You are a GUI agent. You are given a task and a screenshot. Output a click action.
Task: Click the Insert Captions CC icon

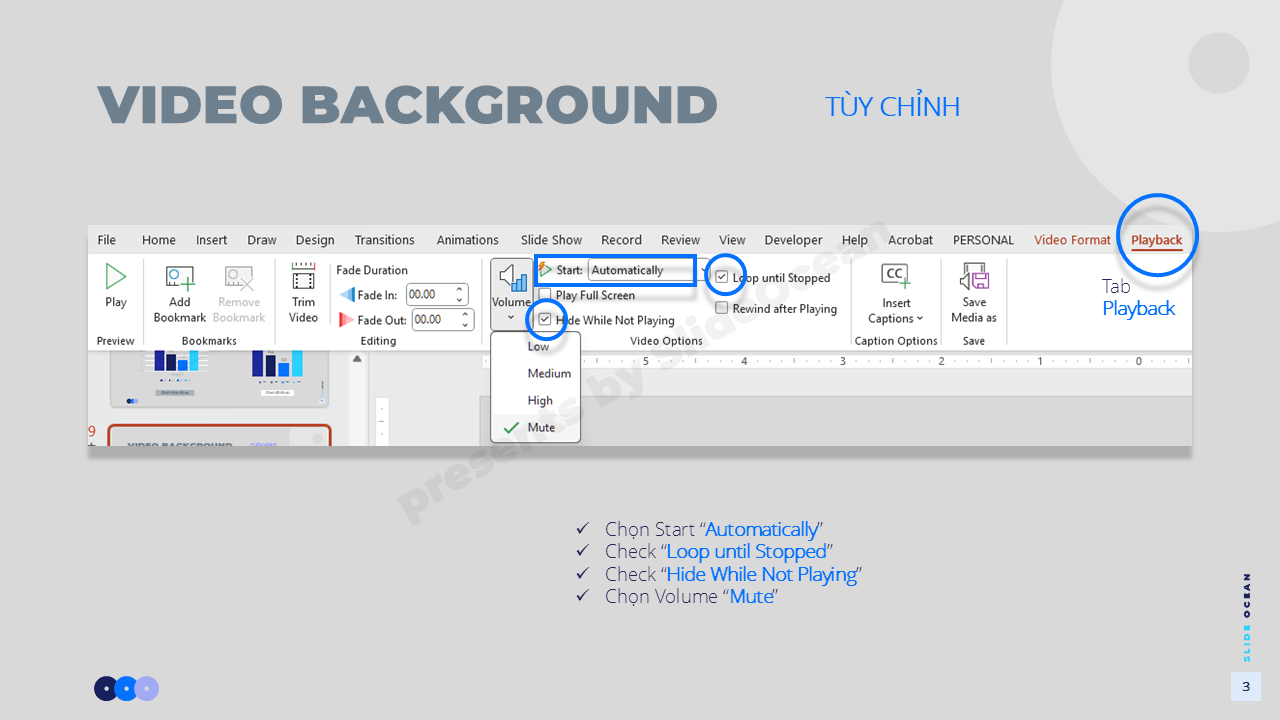point(895,277)
